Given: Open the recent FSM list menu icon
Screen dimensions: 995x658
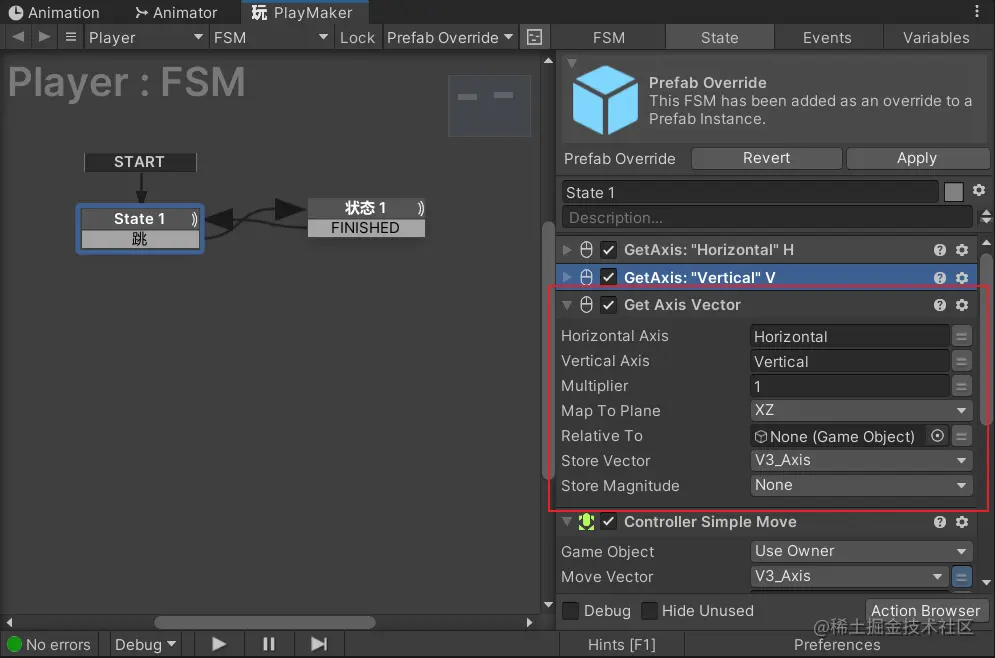Looking at the screenshot, I should [x=71, y=37].
